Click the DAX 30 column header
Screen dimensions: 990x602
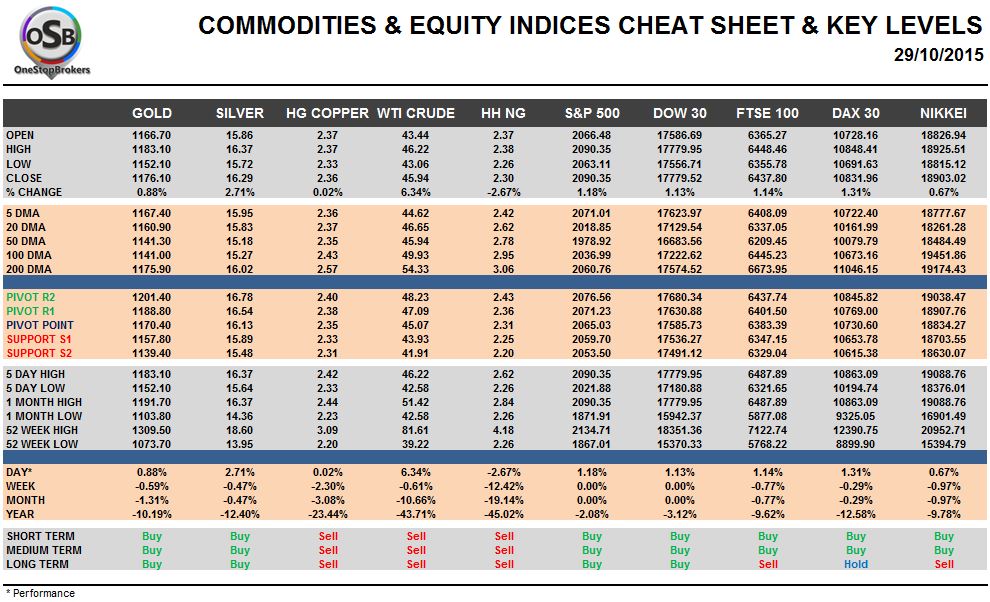point(856,113)
